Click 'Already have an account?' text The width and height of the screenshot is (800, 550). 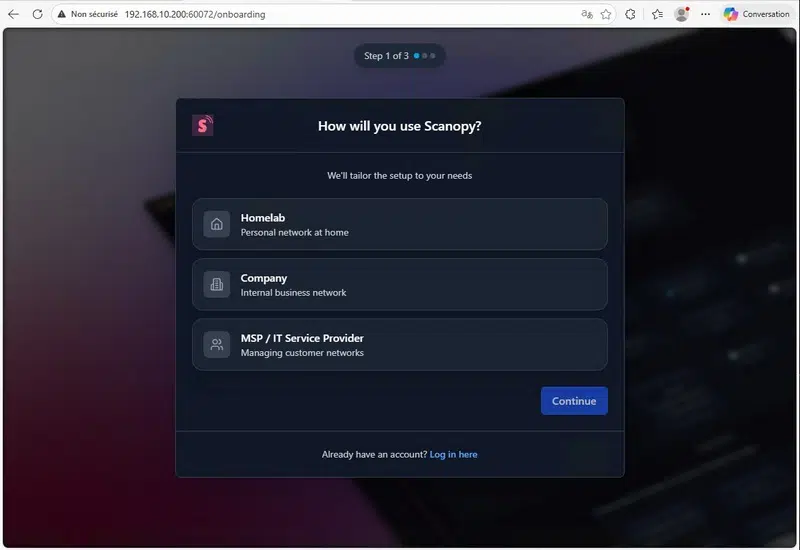[374, 455]
